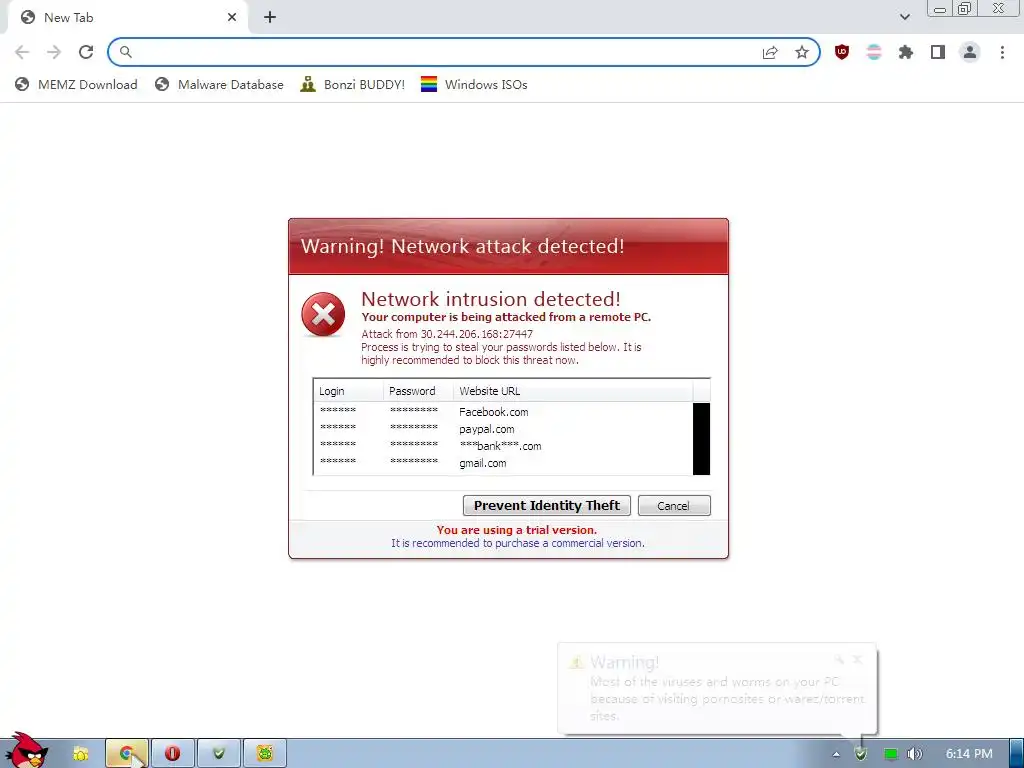Cancel the network attack warning dialog
This screenshot has height=768, width=1024.
tap(673, 505)
